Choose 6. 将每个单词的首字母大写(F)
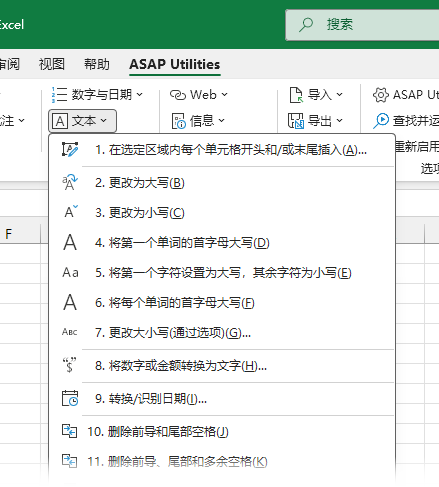 pyautogui.click(x=222, y=302)
